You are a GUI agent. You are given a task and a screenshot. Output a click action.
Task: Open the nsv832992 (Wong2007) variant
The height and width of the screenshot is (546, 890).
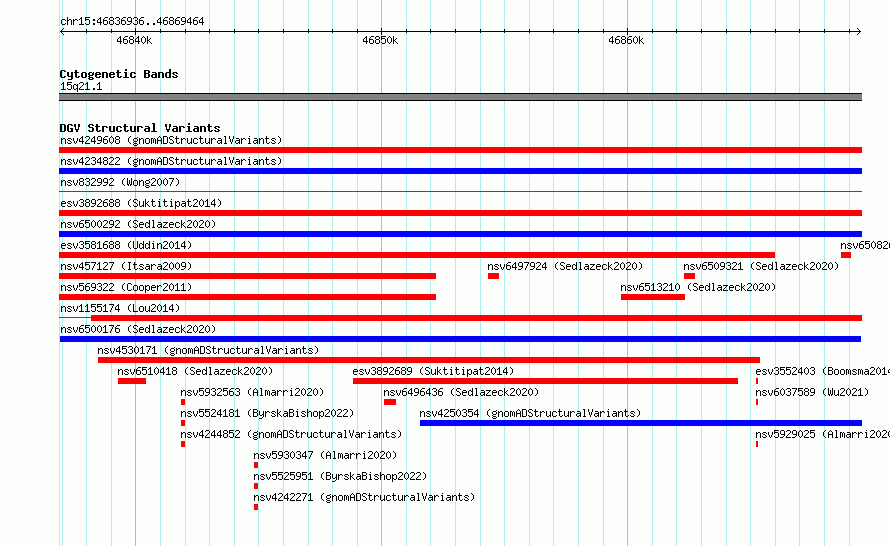[x=120, y=182]
